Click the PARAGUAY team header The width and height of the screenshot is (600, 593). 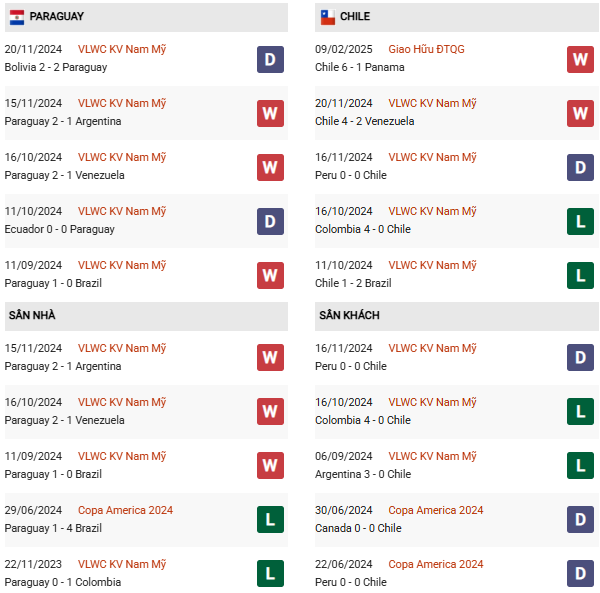(x=146, y=17)
